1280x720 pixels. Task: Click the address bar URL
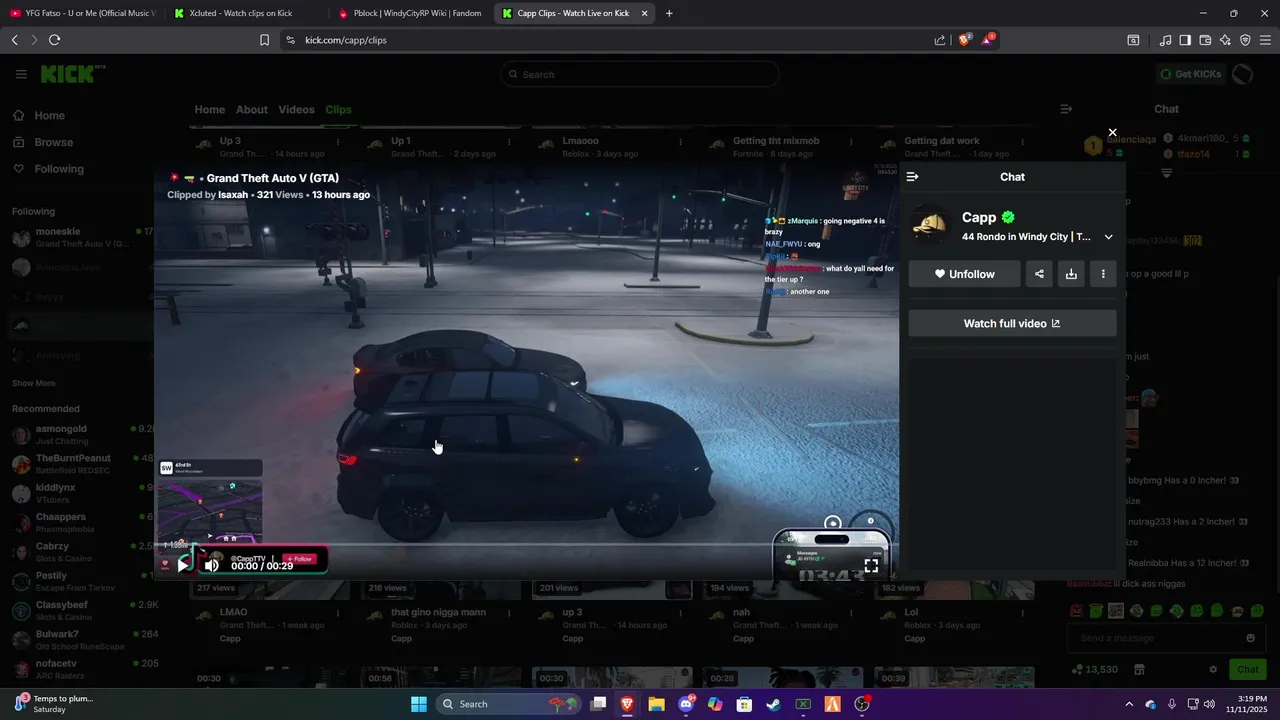[346, 40]
